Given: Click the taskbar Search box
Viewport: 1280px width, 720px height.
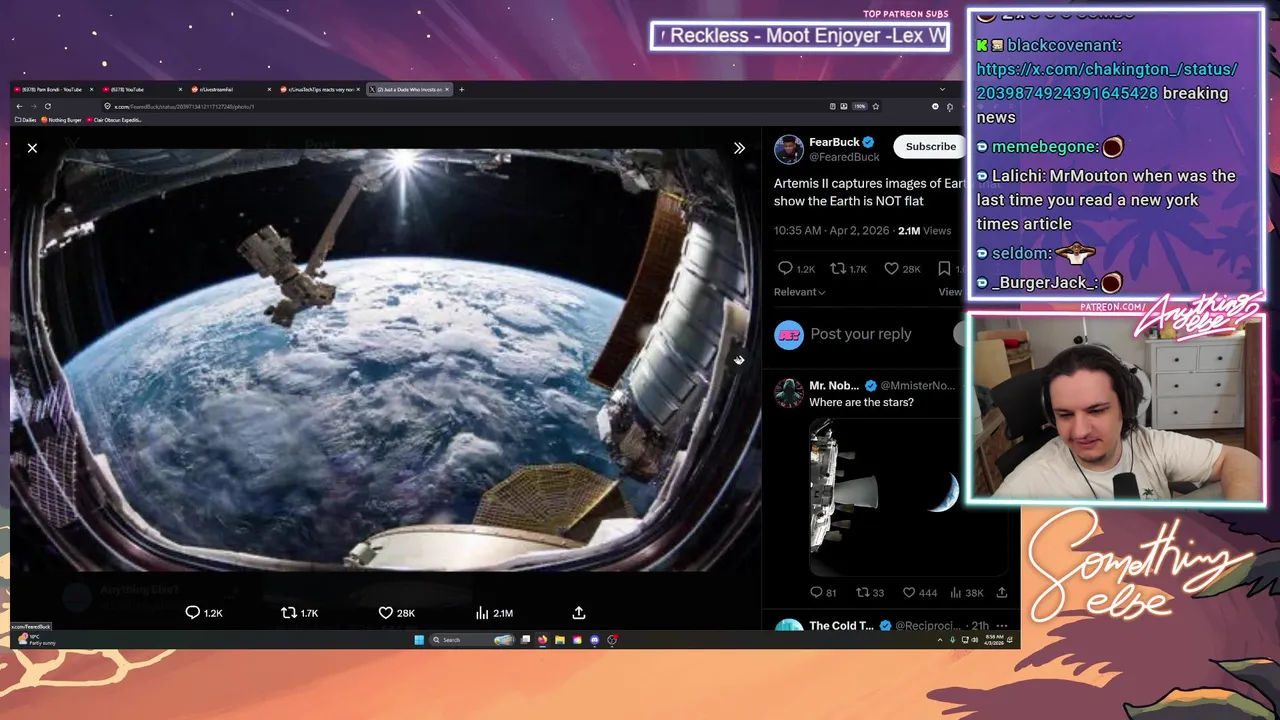Looking at the screenshot, I should [472, 640].
